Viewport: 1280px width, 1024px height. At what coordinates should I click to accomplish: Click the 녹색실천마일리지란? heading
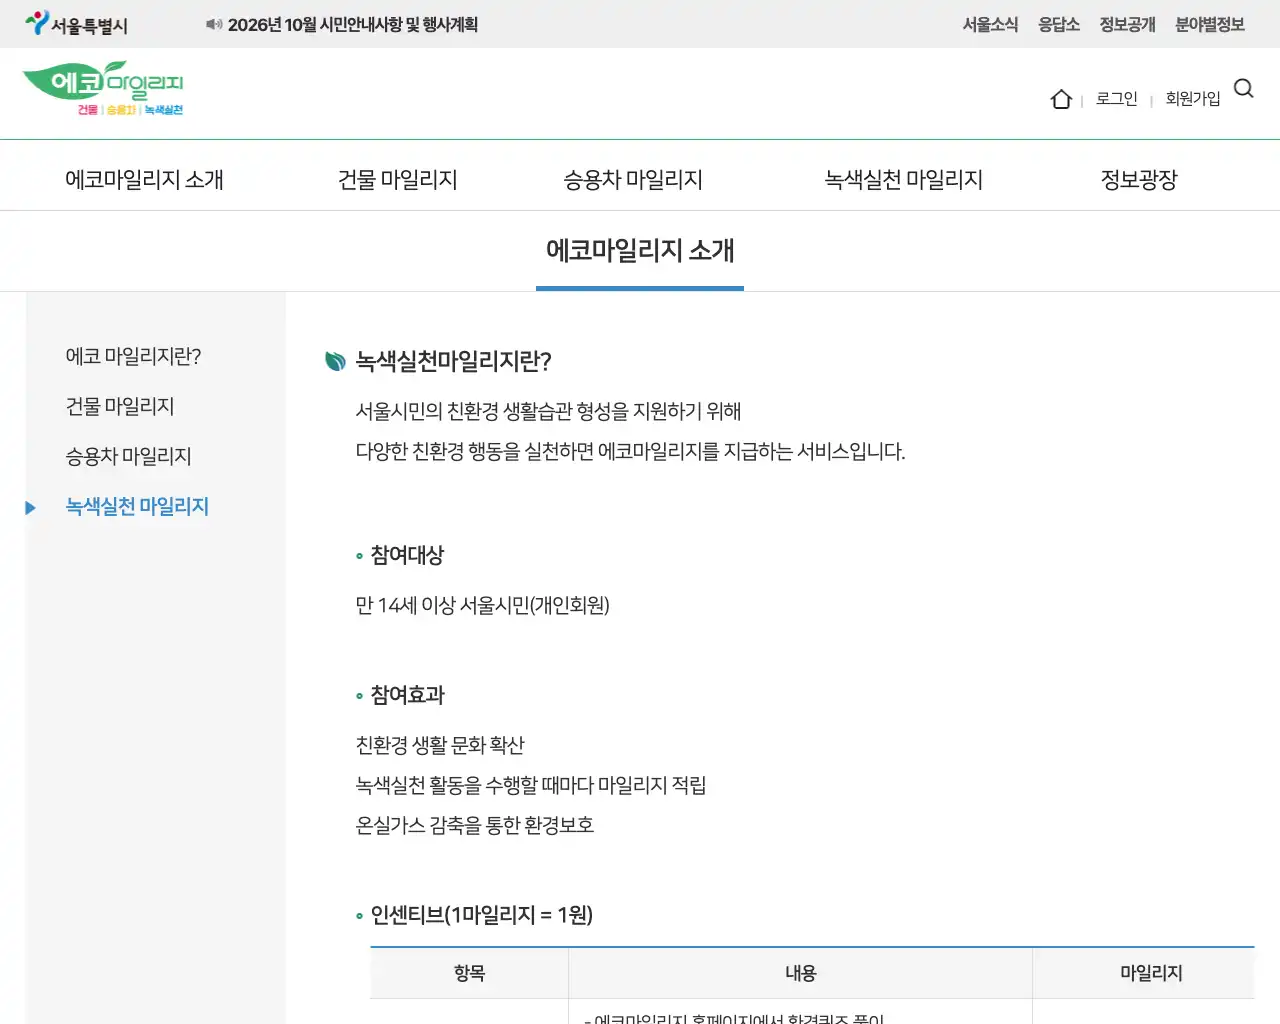pos(454,361)
